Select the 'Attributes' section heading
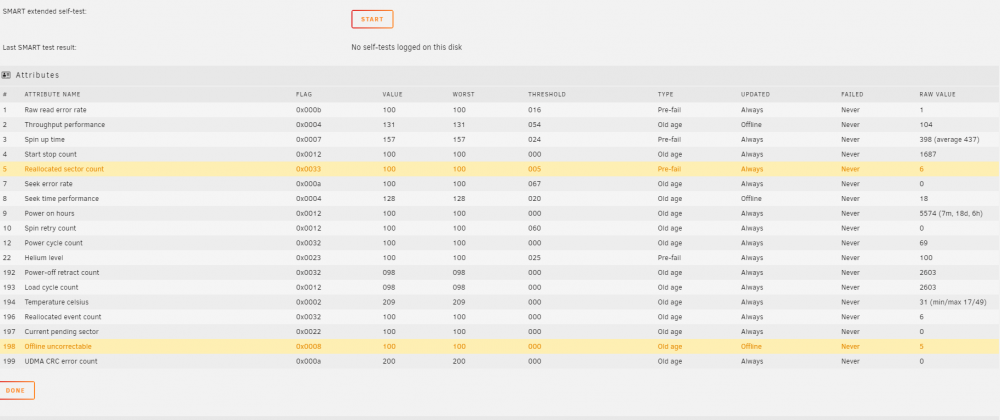 coord(38,75)
